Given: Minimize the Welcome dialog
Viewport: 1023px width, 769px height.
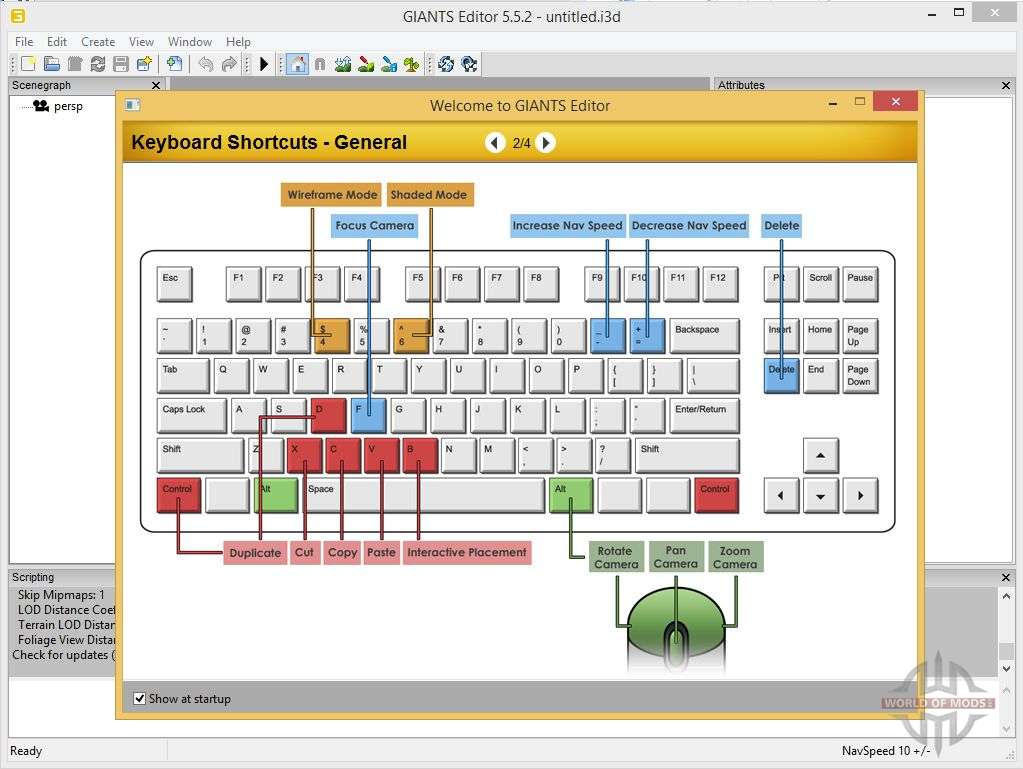Looking at the screenshot, I should click(x=832, y=102).
